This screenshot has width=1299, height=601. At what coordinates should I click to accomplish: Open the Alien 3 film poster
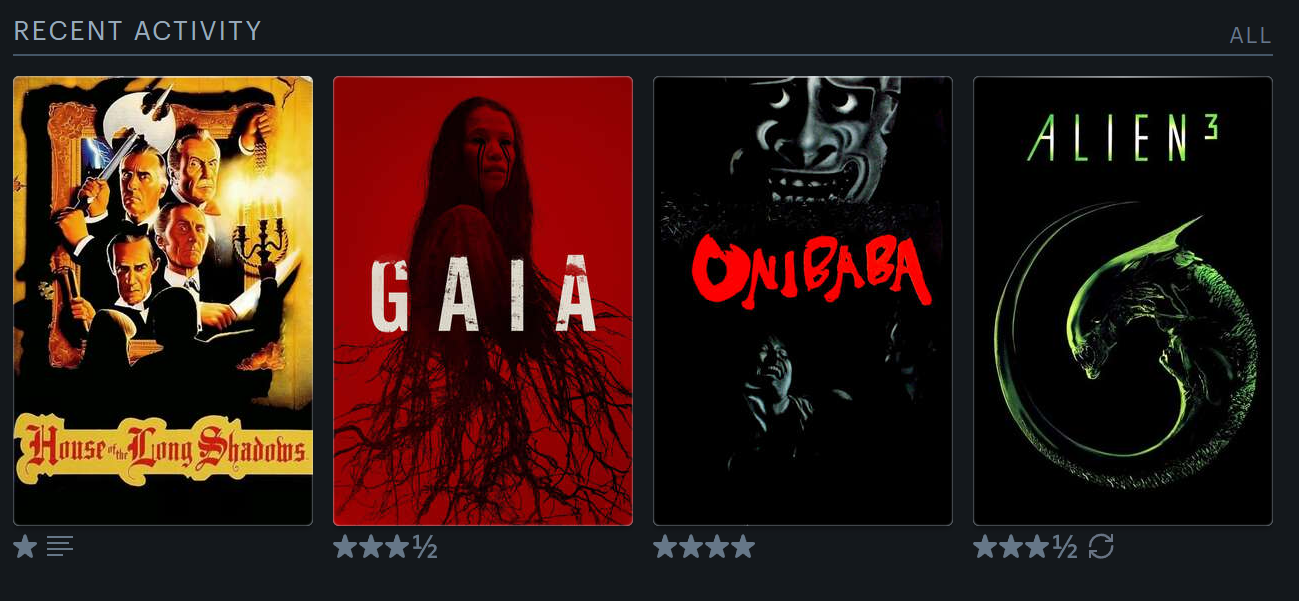coord(1123,301)
